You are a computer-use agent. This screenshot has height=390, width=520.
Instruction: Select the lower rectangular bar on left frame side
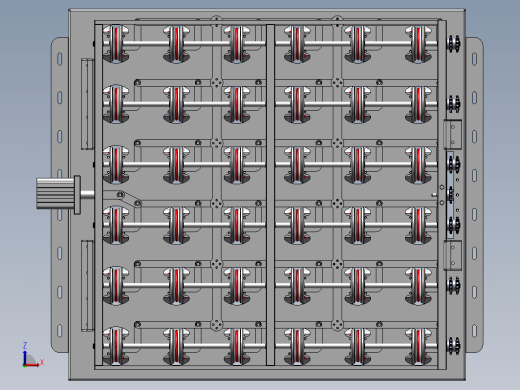click(x=88, y=286)
